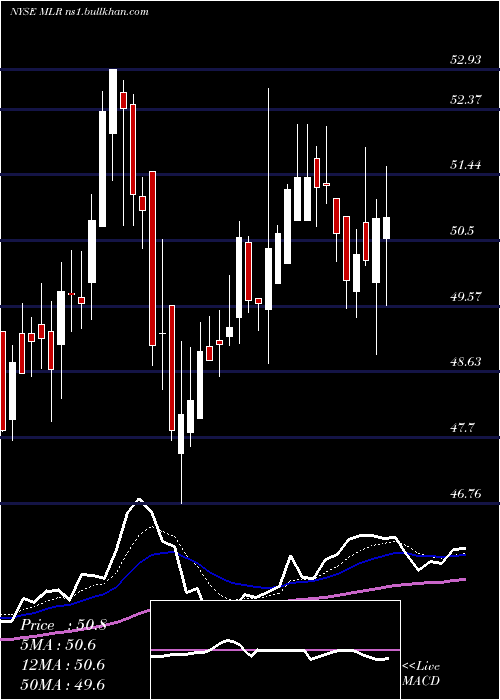Click the 51.44 price level label
Image resolution: width=500 pixels, height=700 pixels.
[x=466, y=165]
